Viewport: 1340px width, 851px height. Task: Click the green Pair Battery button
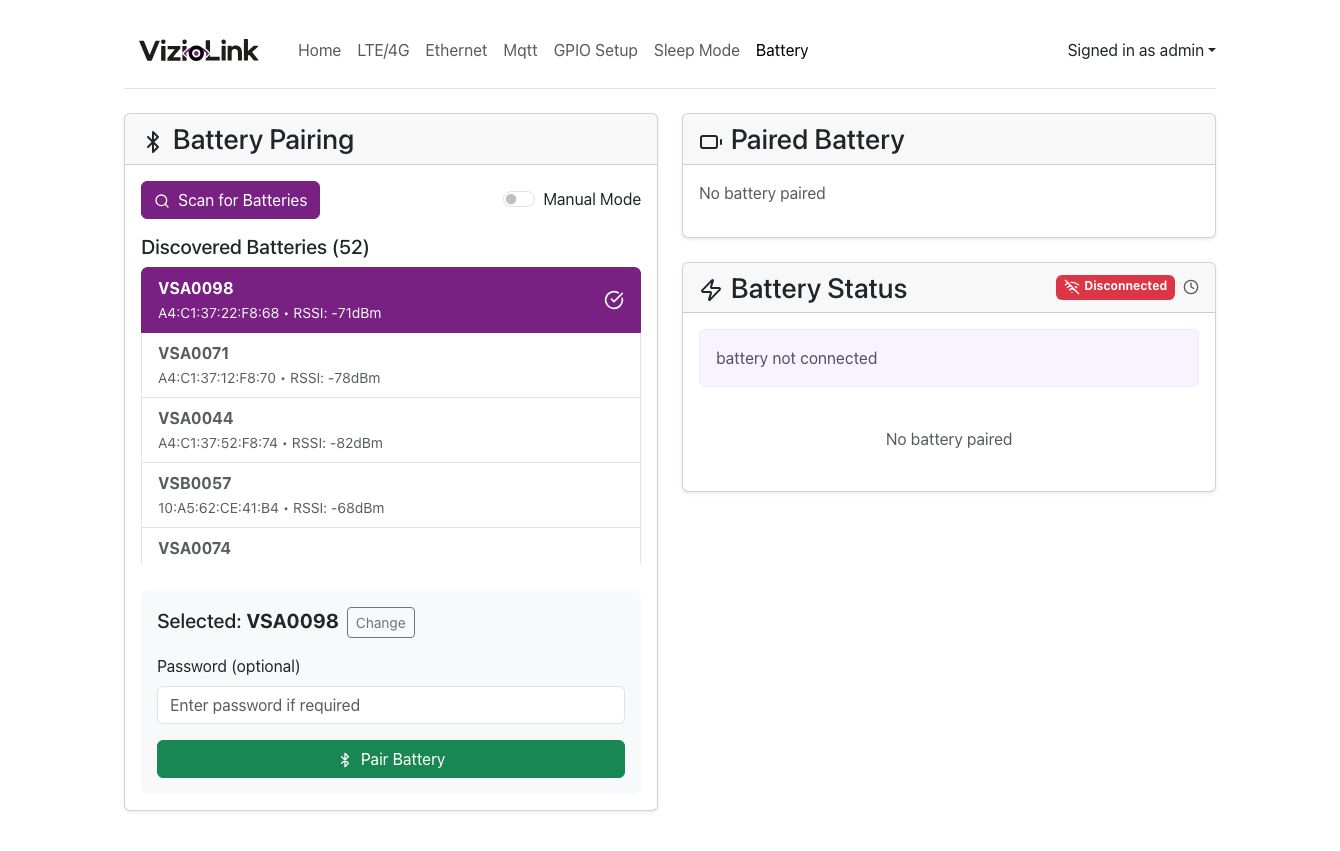391,759
